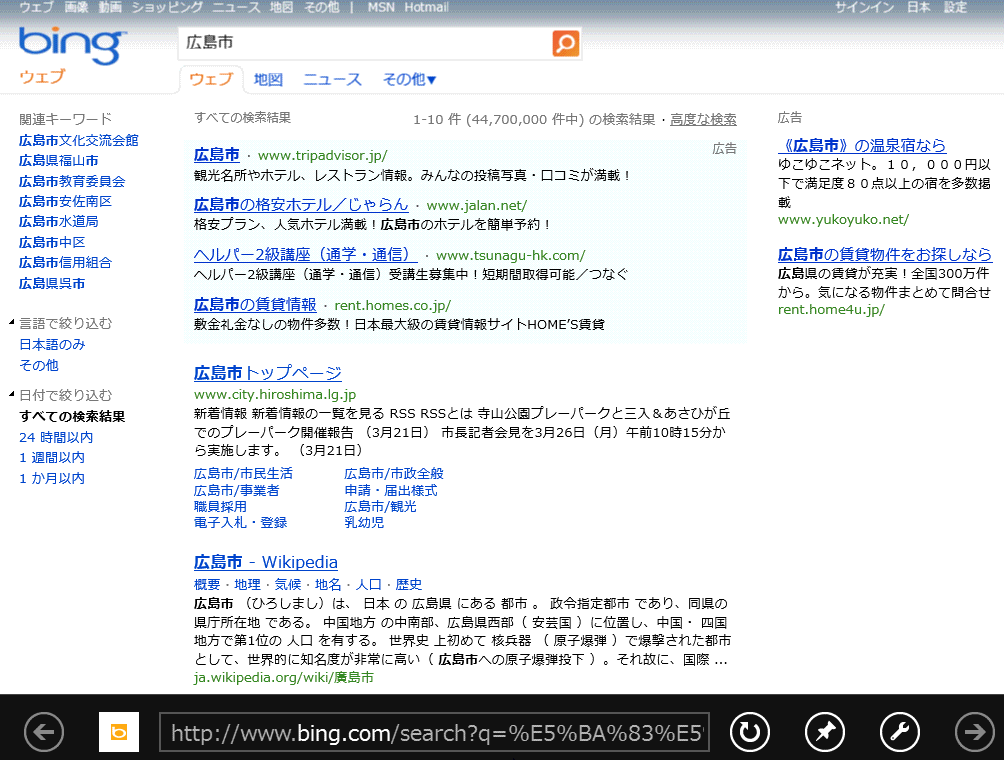The width and height of the screenshot is (1004, 760).
Task: Open ヘルパー2級講座（通学・通信） ad link
Action: tap(305, 255)
